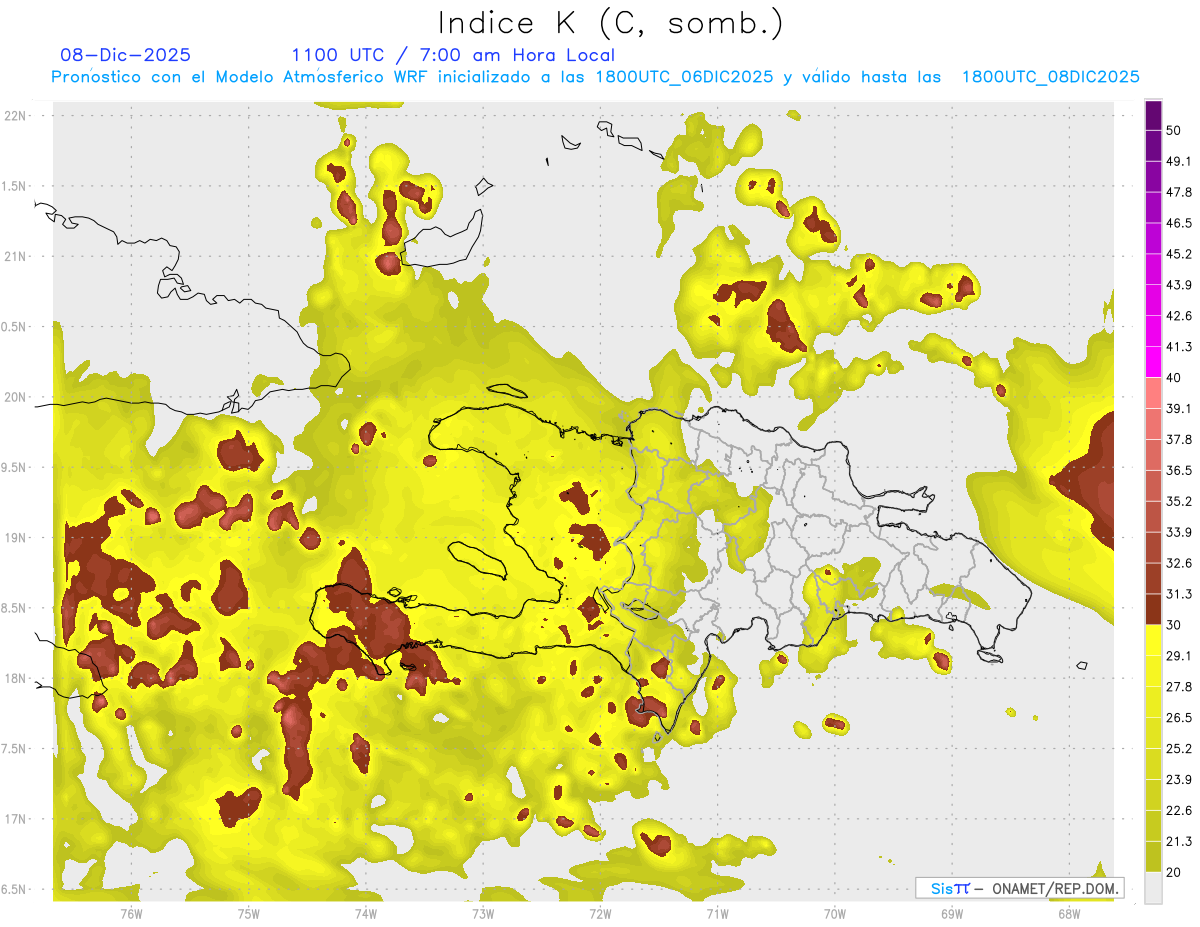The width and height of the screenshot is (1200, 927).
Task: Click the longitude axis label "68W"
Action: tap(1069, 914)
